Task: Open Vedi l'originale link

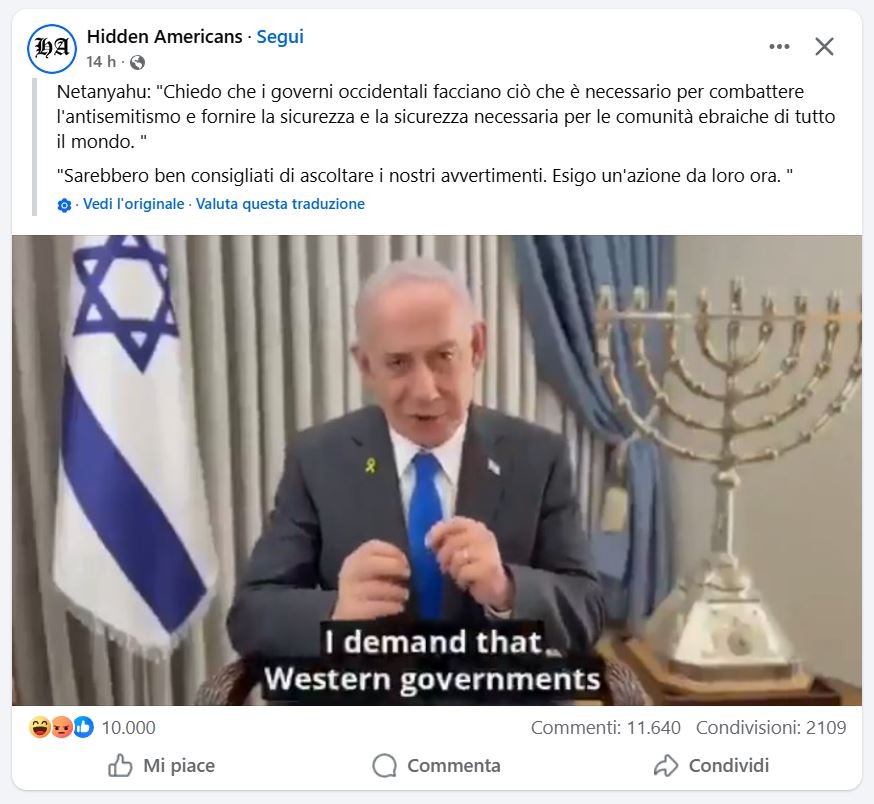Action: tap(133, 204)
